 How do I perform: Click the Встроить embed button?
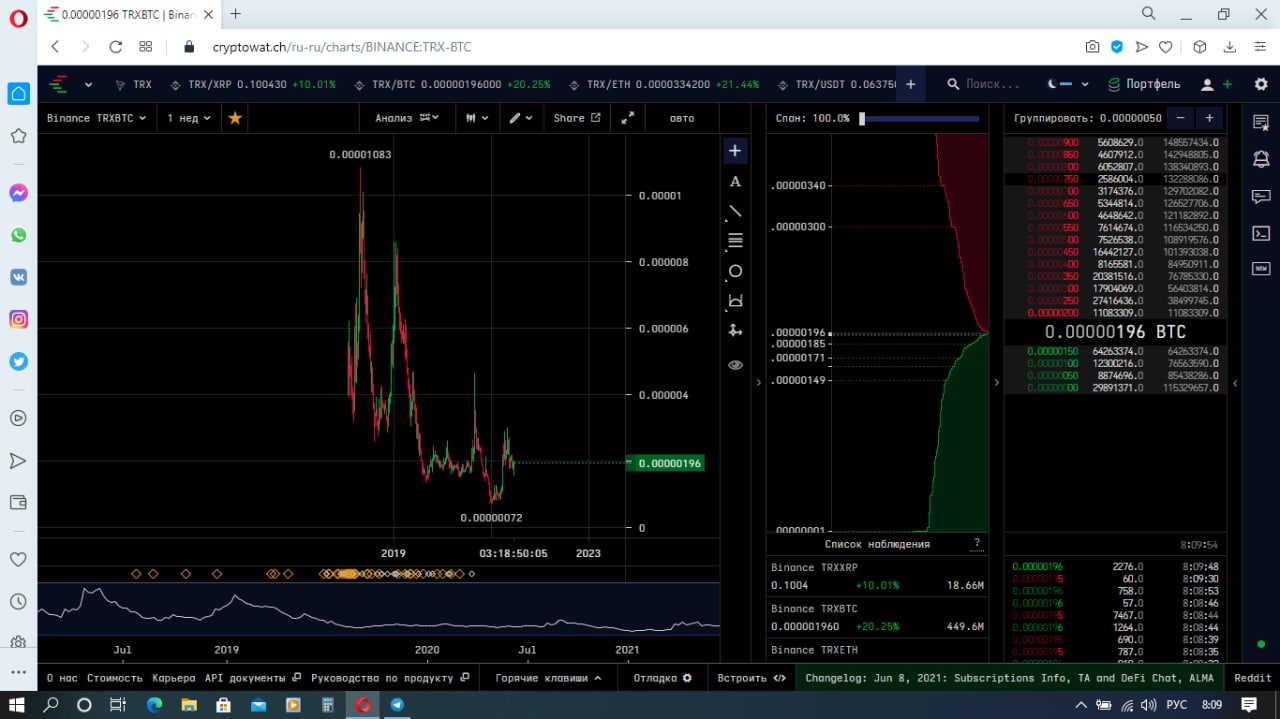pos(751,678)
